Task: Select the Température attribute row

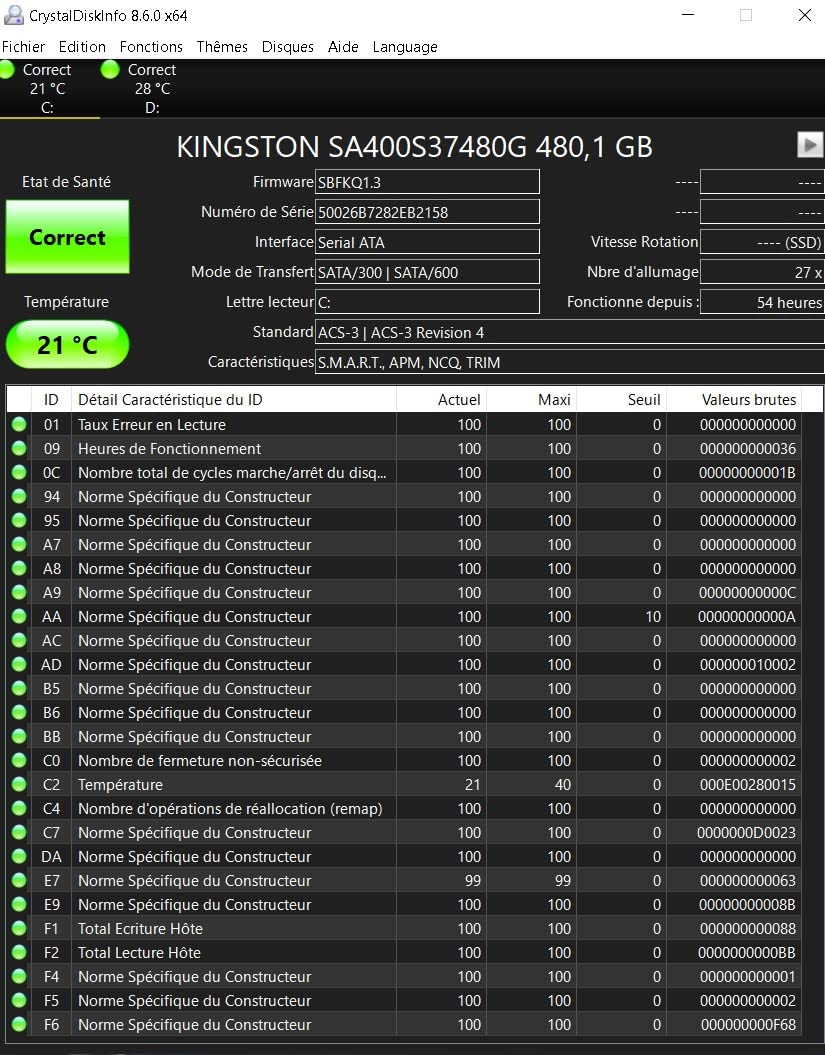Action: coord(404,785)
